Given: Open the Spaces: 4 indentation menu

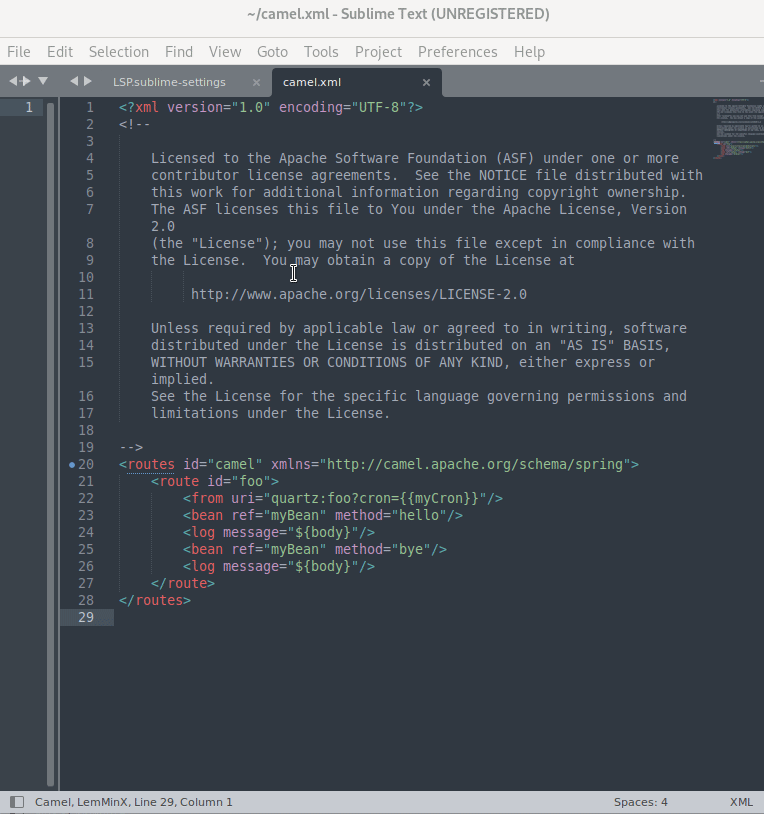Looking at the screenshot, I should [x=640, y=802].
